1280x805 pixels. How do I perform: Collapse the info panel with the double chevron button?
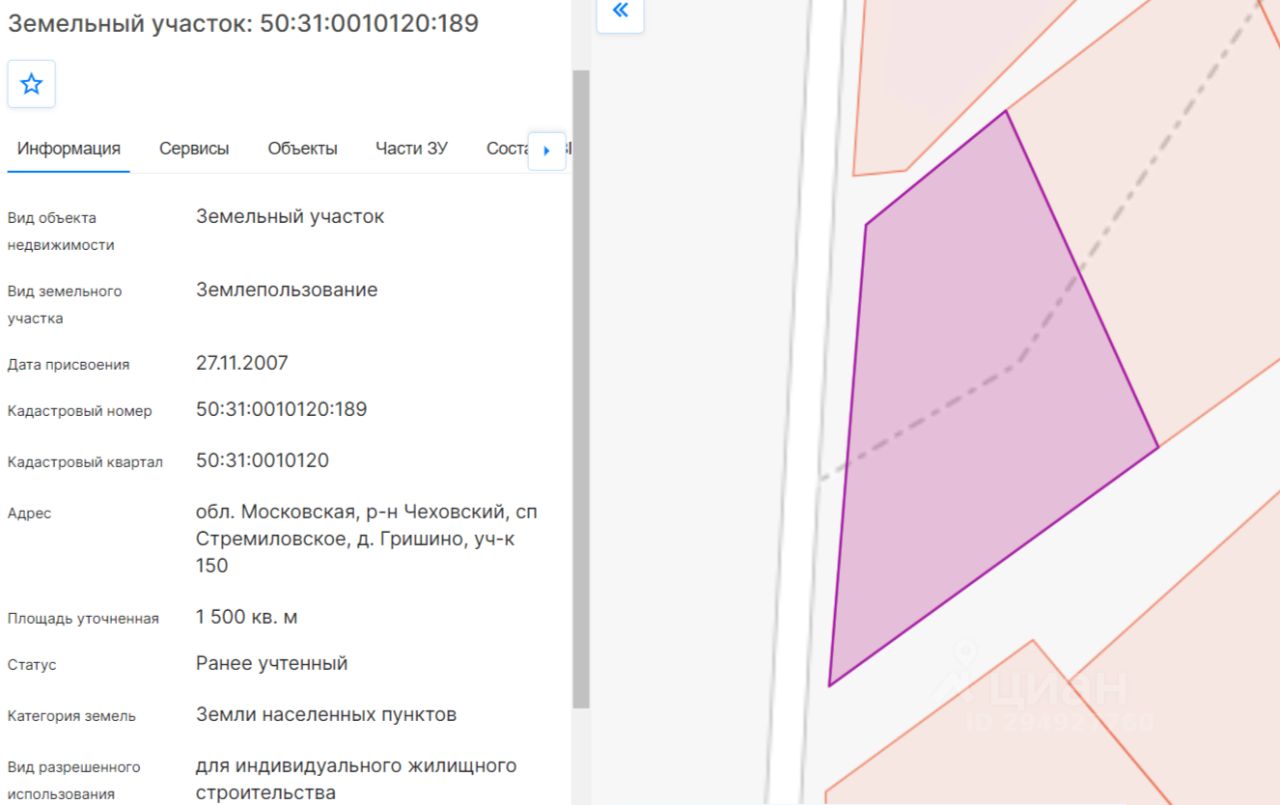coord(620,12)
